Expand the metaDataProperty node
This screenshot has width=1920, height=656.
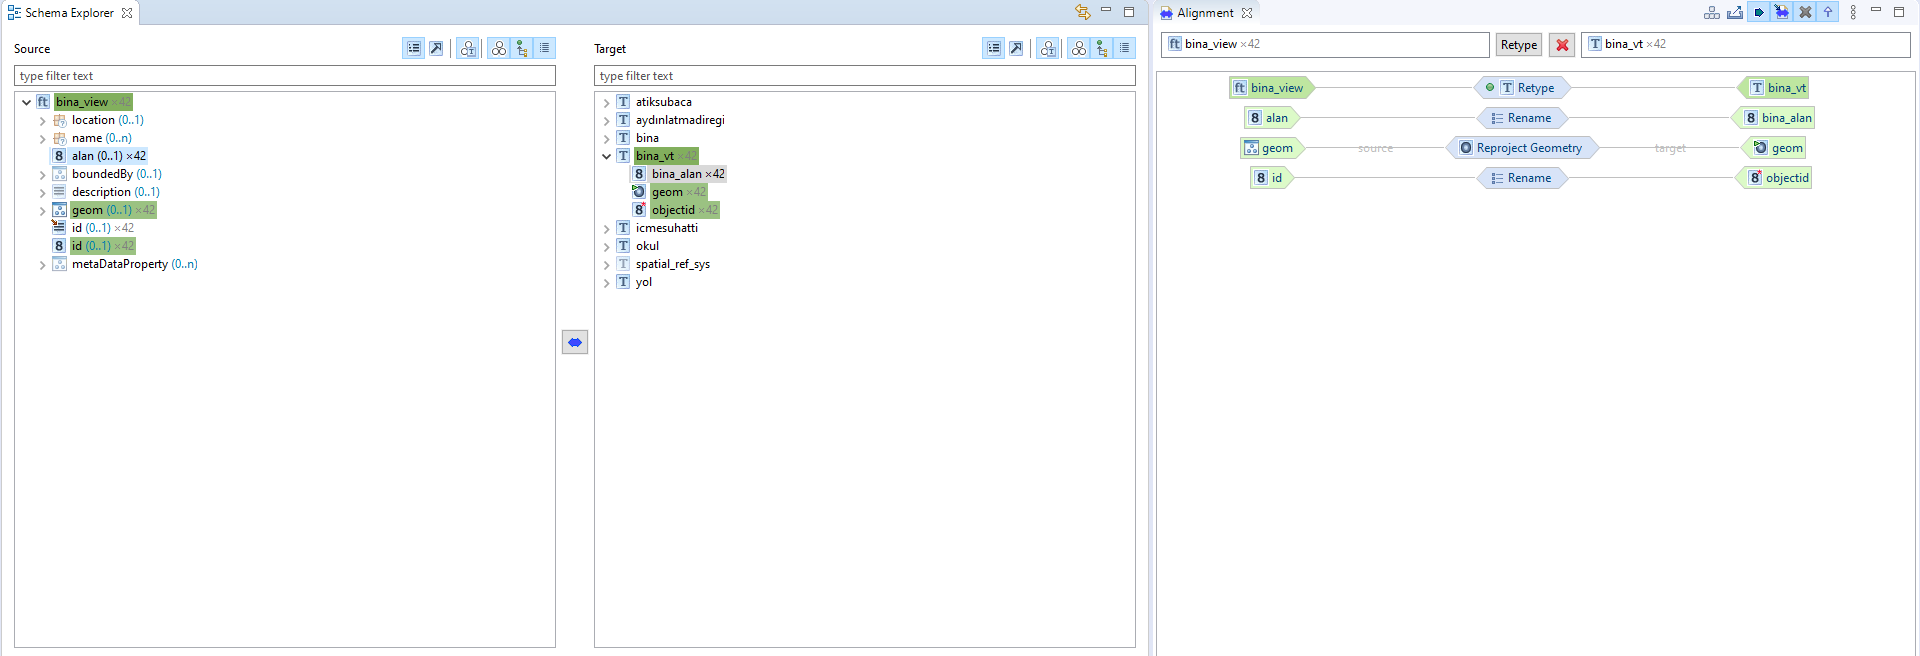coord(42,265)
